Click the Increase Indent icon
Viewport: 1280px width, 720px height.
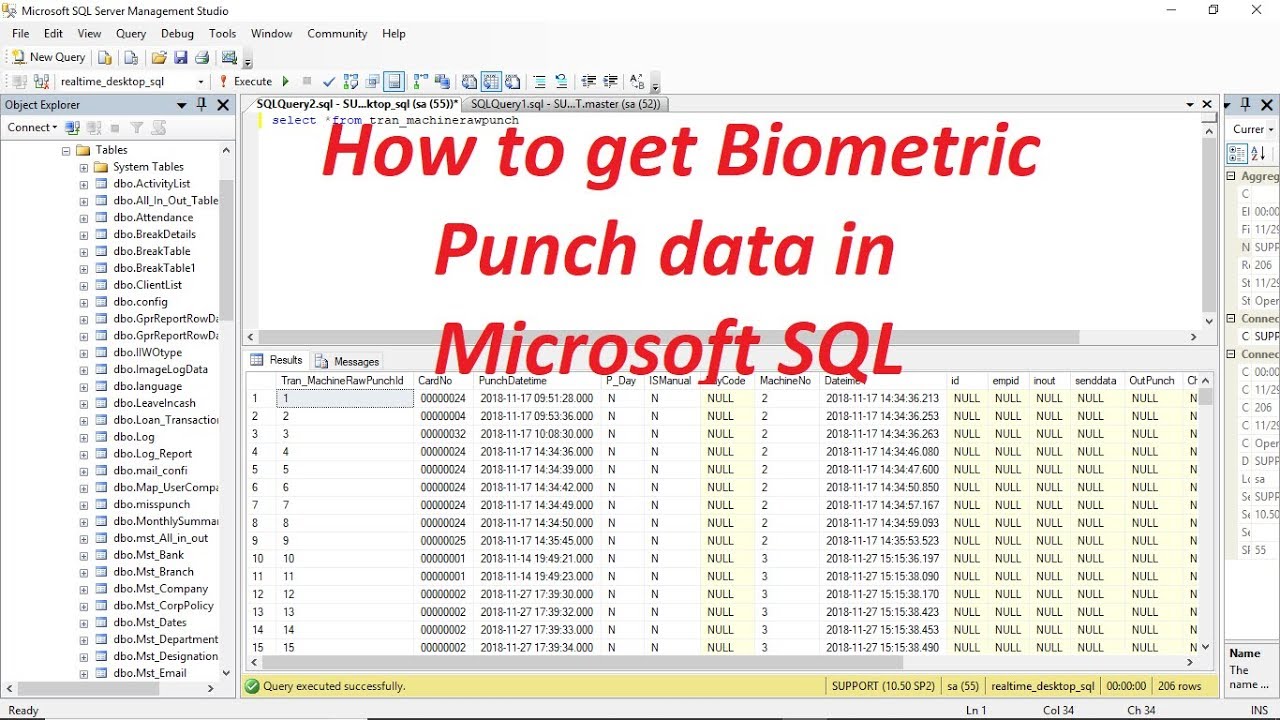(x=610, y=82)
